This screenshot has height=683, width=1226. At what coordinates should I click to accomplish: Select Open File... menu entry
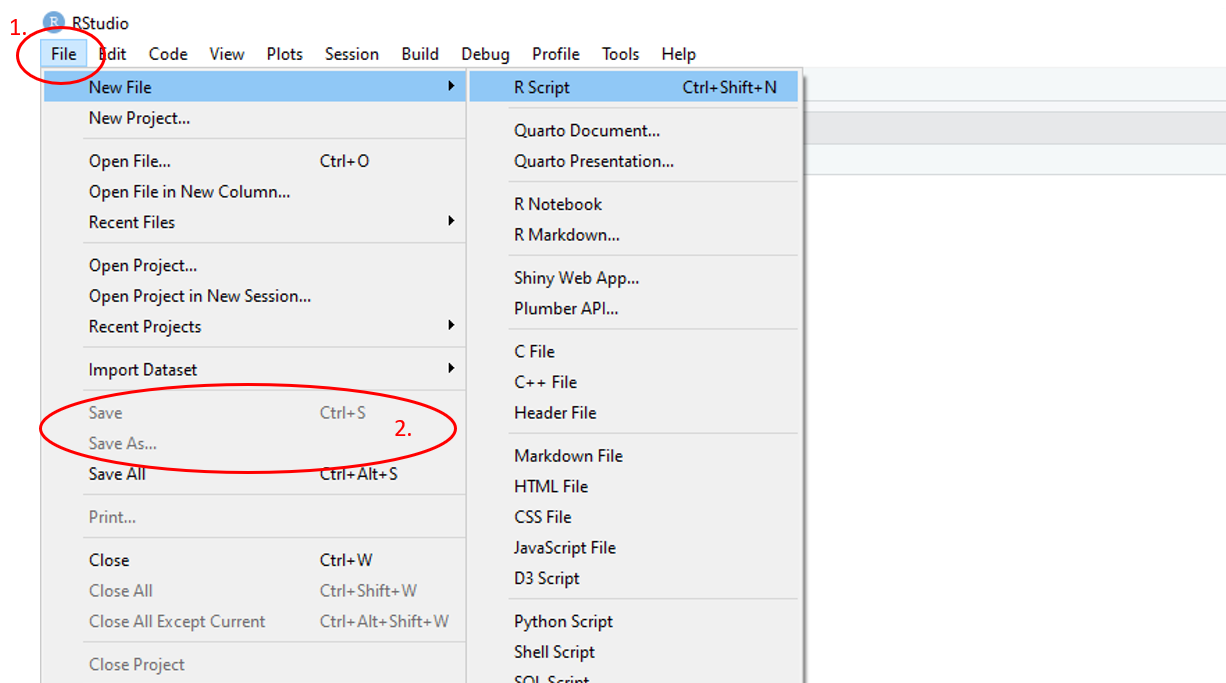[255, 161]
